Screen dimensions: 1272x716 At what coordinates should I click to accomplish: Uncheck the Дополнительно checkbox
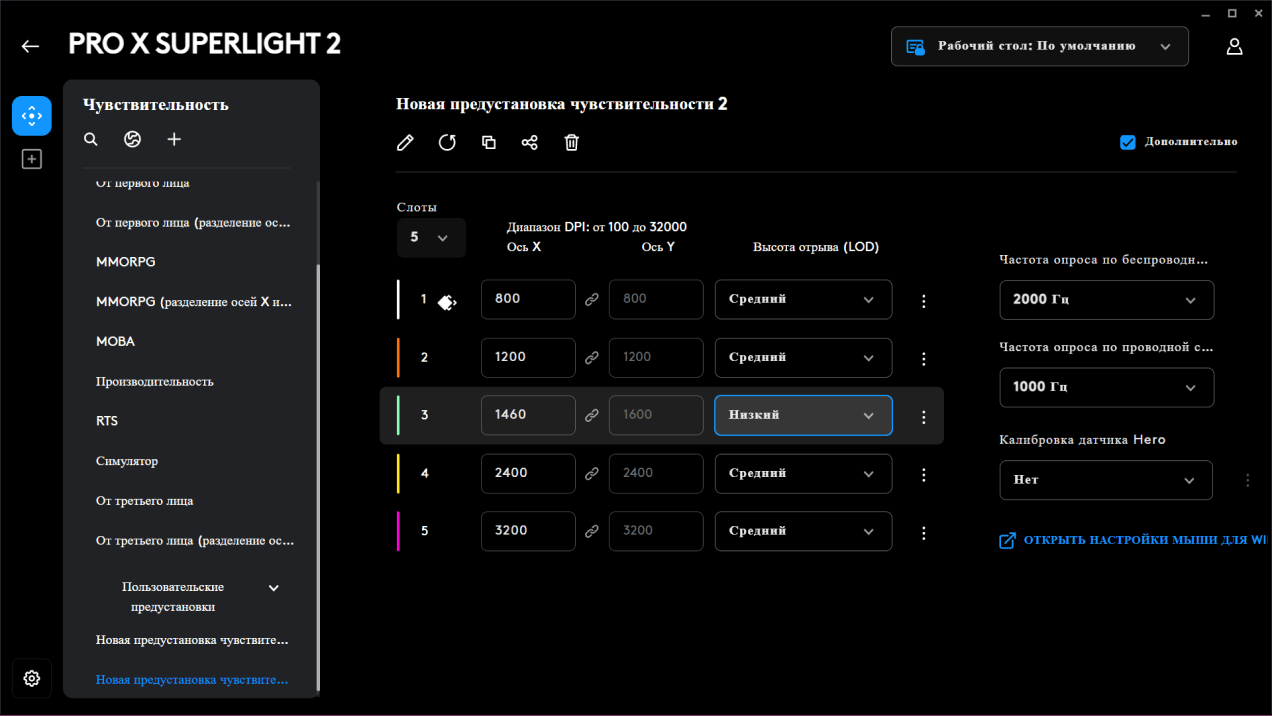click(1128, 142)
